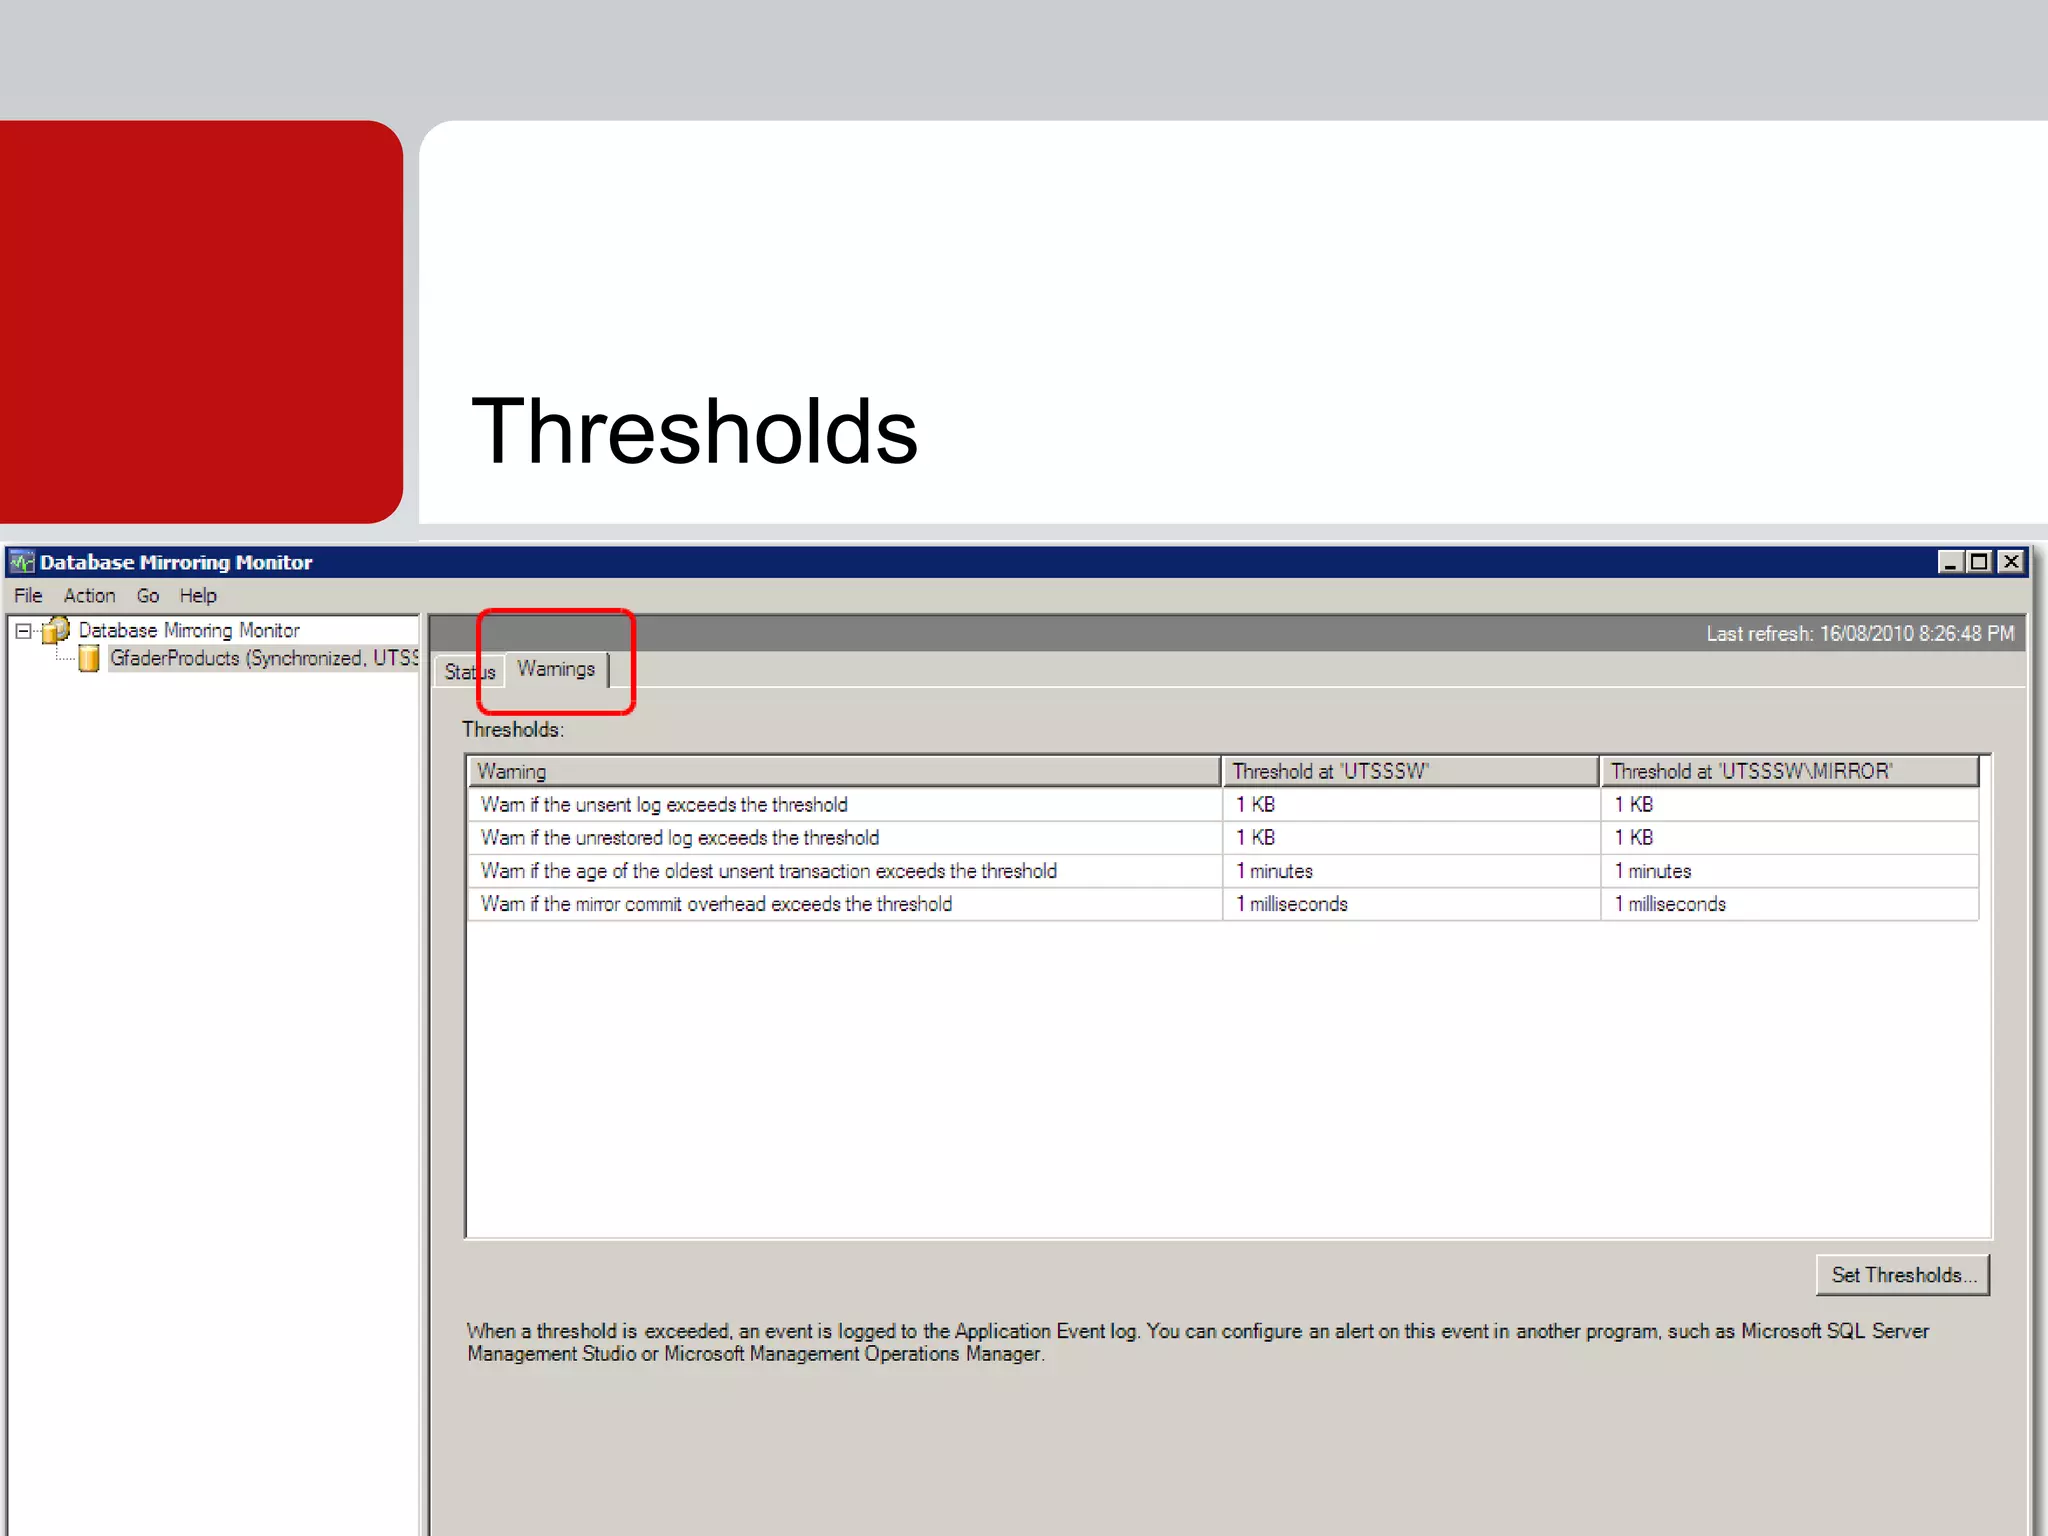Click the Warning column header
2048x1536 pixels.
[x=844, y=771]
